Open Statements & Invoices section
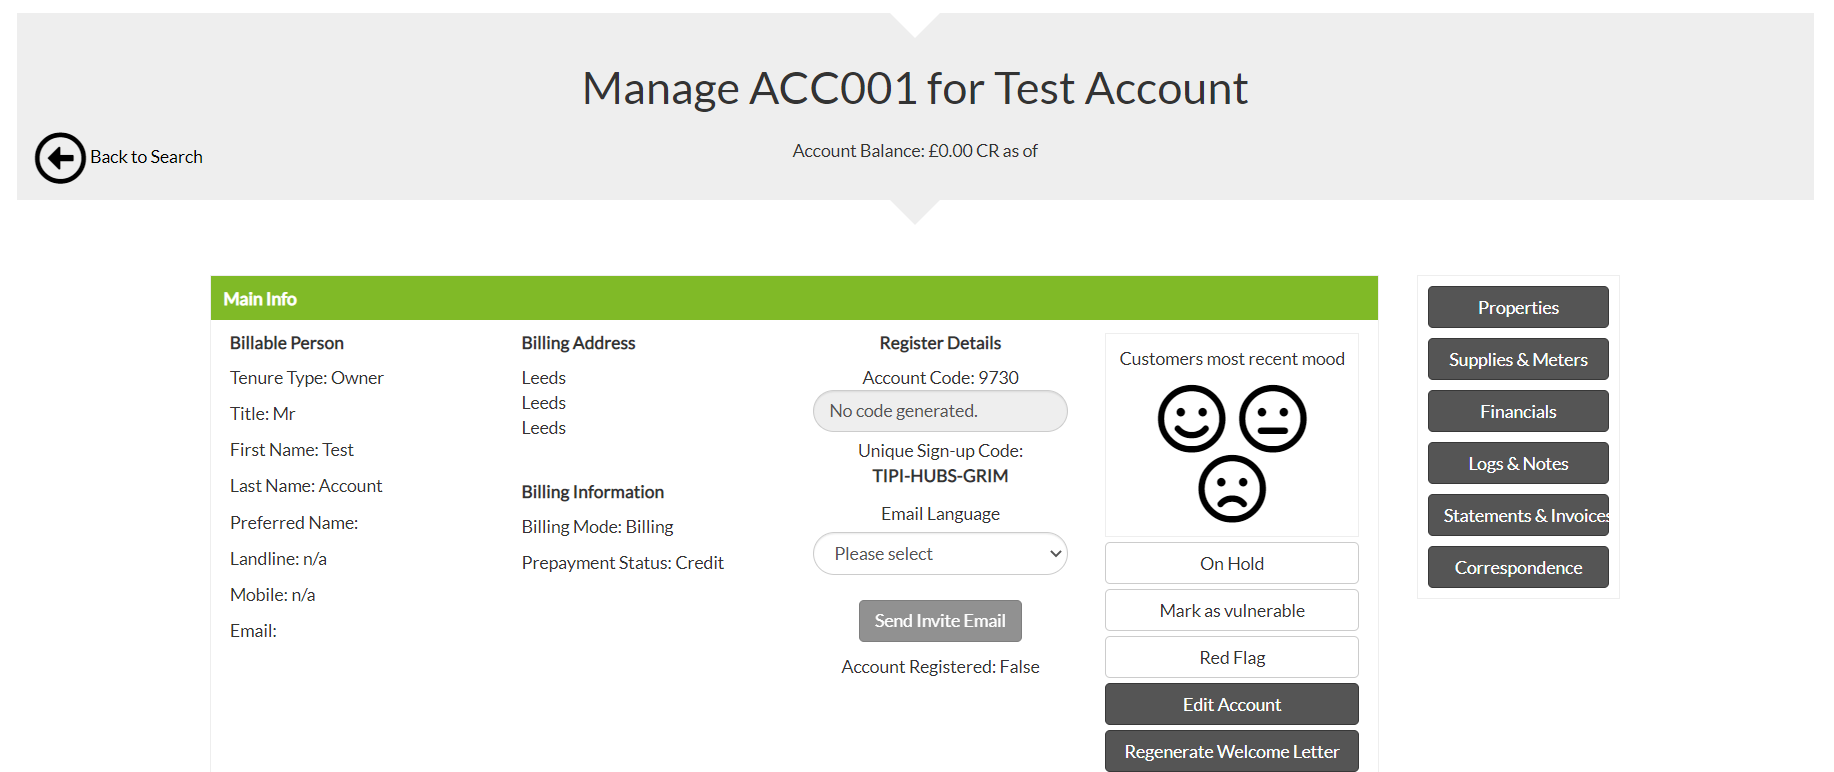This screenshot has height=772, width=1834. pos(1517,515)
